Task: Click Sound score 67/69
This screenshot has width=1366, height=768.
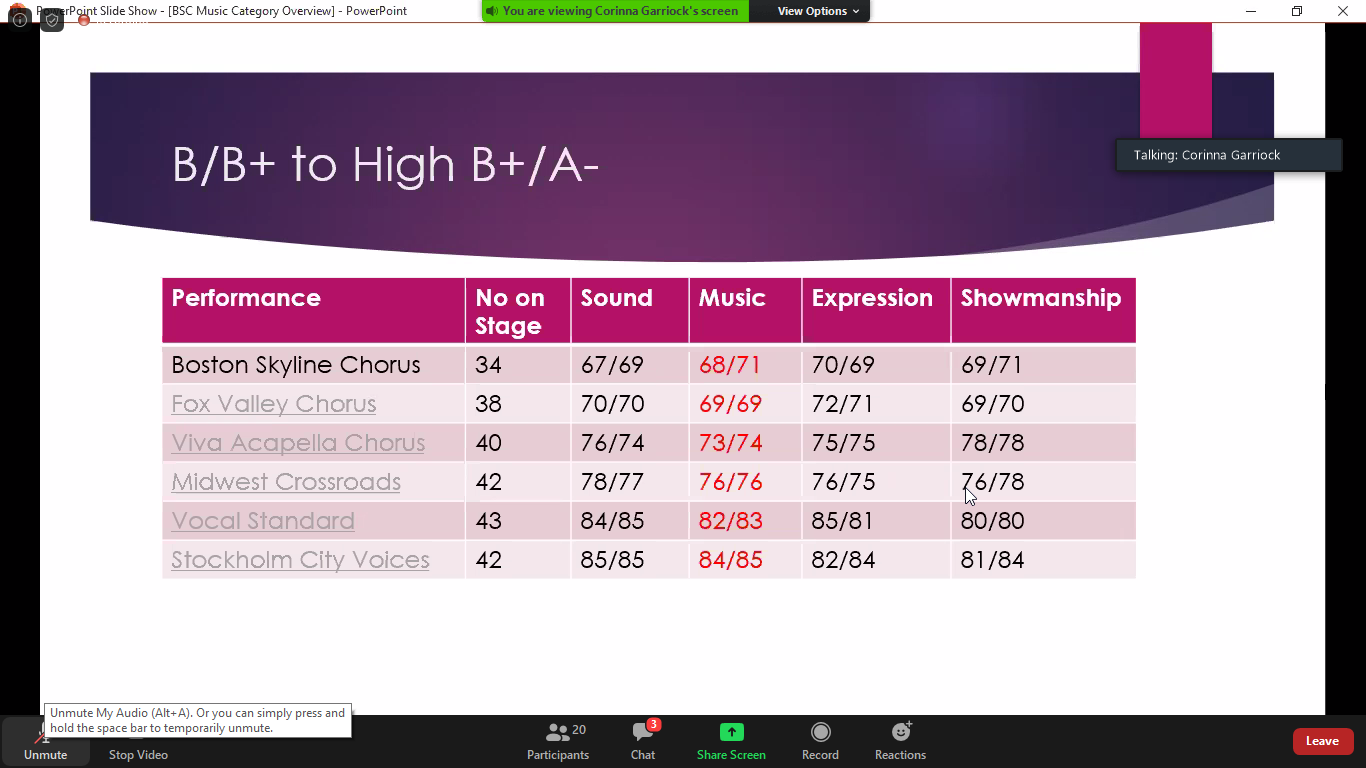Action: point(612,365)
